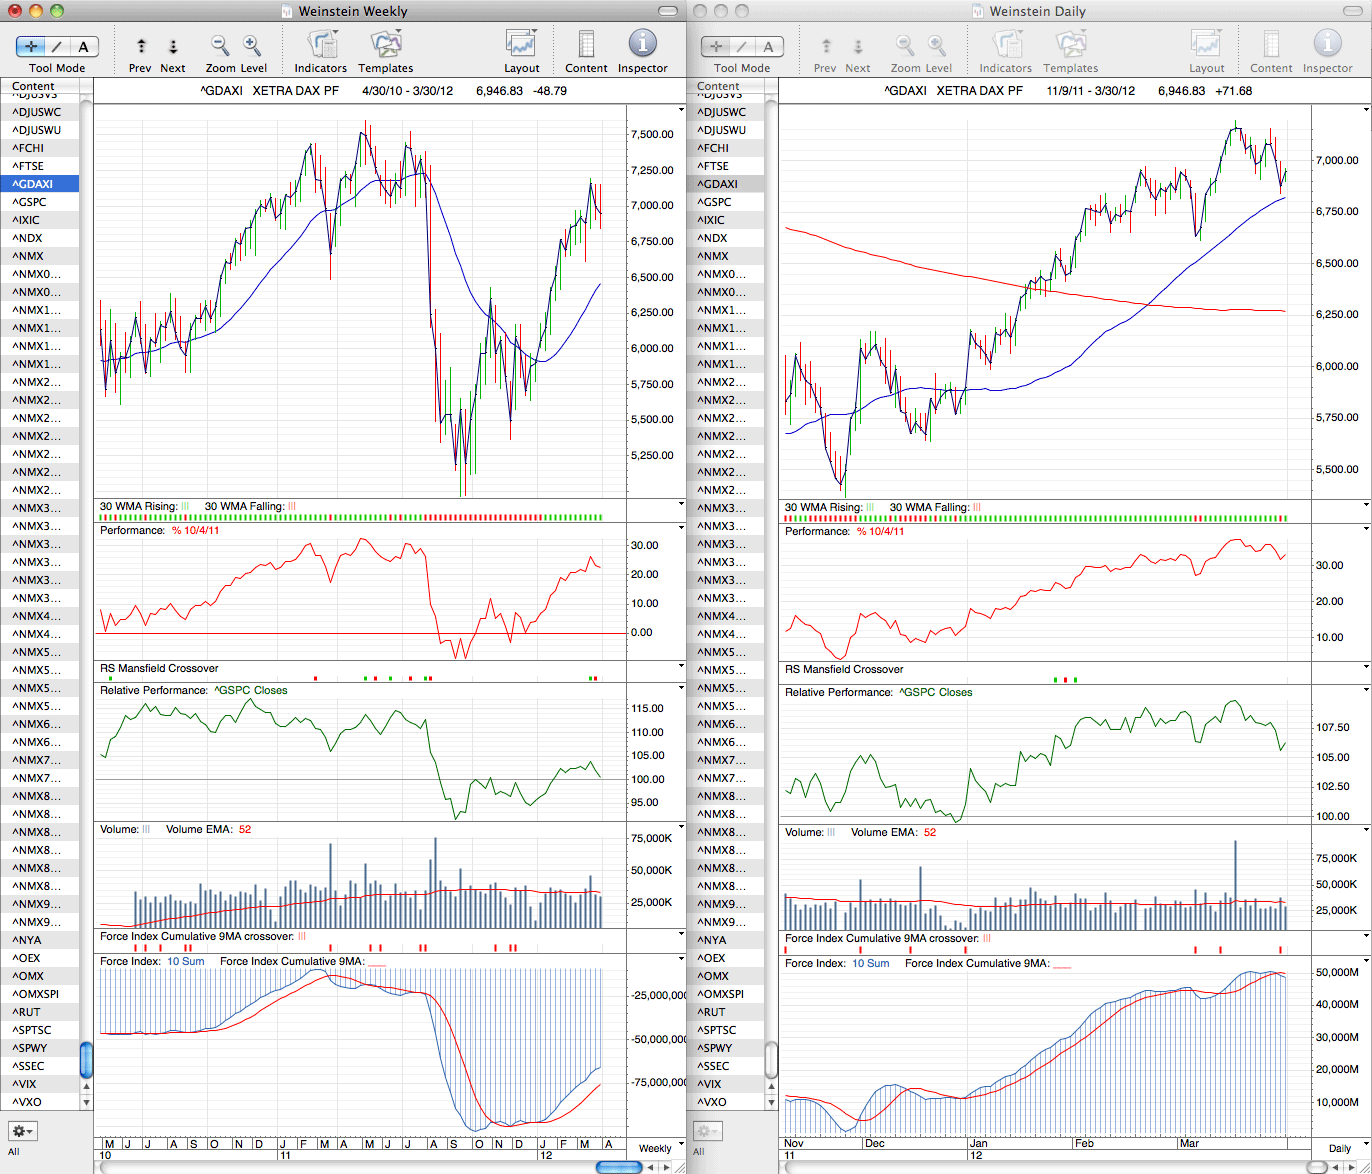Click horizontal scrollbar thumb under Weekly chart
This screenshot has width=1372, height=1174.
(x=619, y=1167)
